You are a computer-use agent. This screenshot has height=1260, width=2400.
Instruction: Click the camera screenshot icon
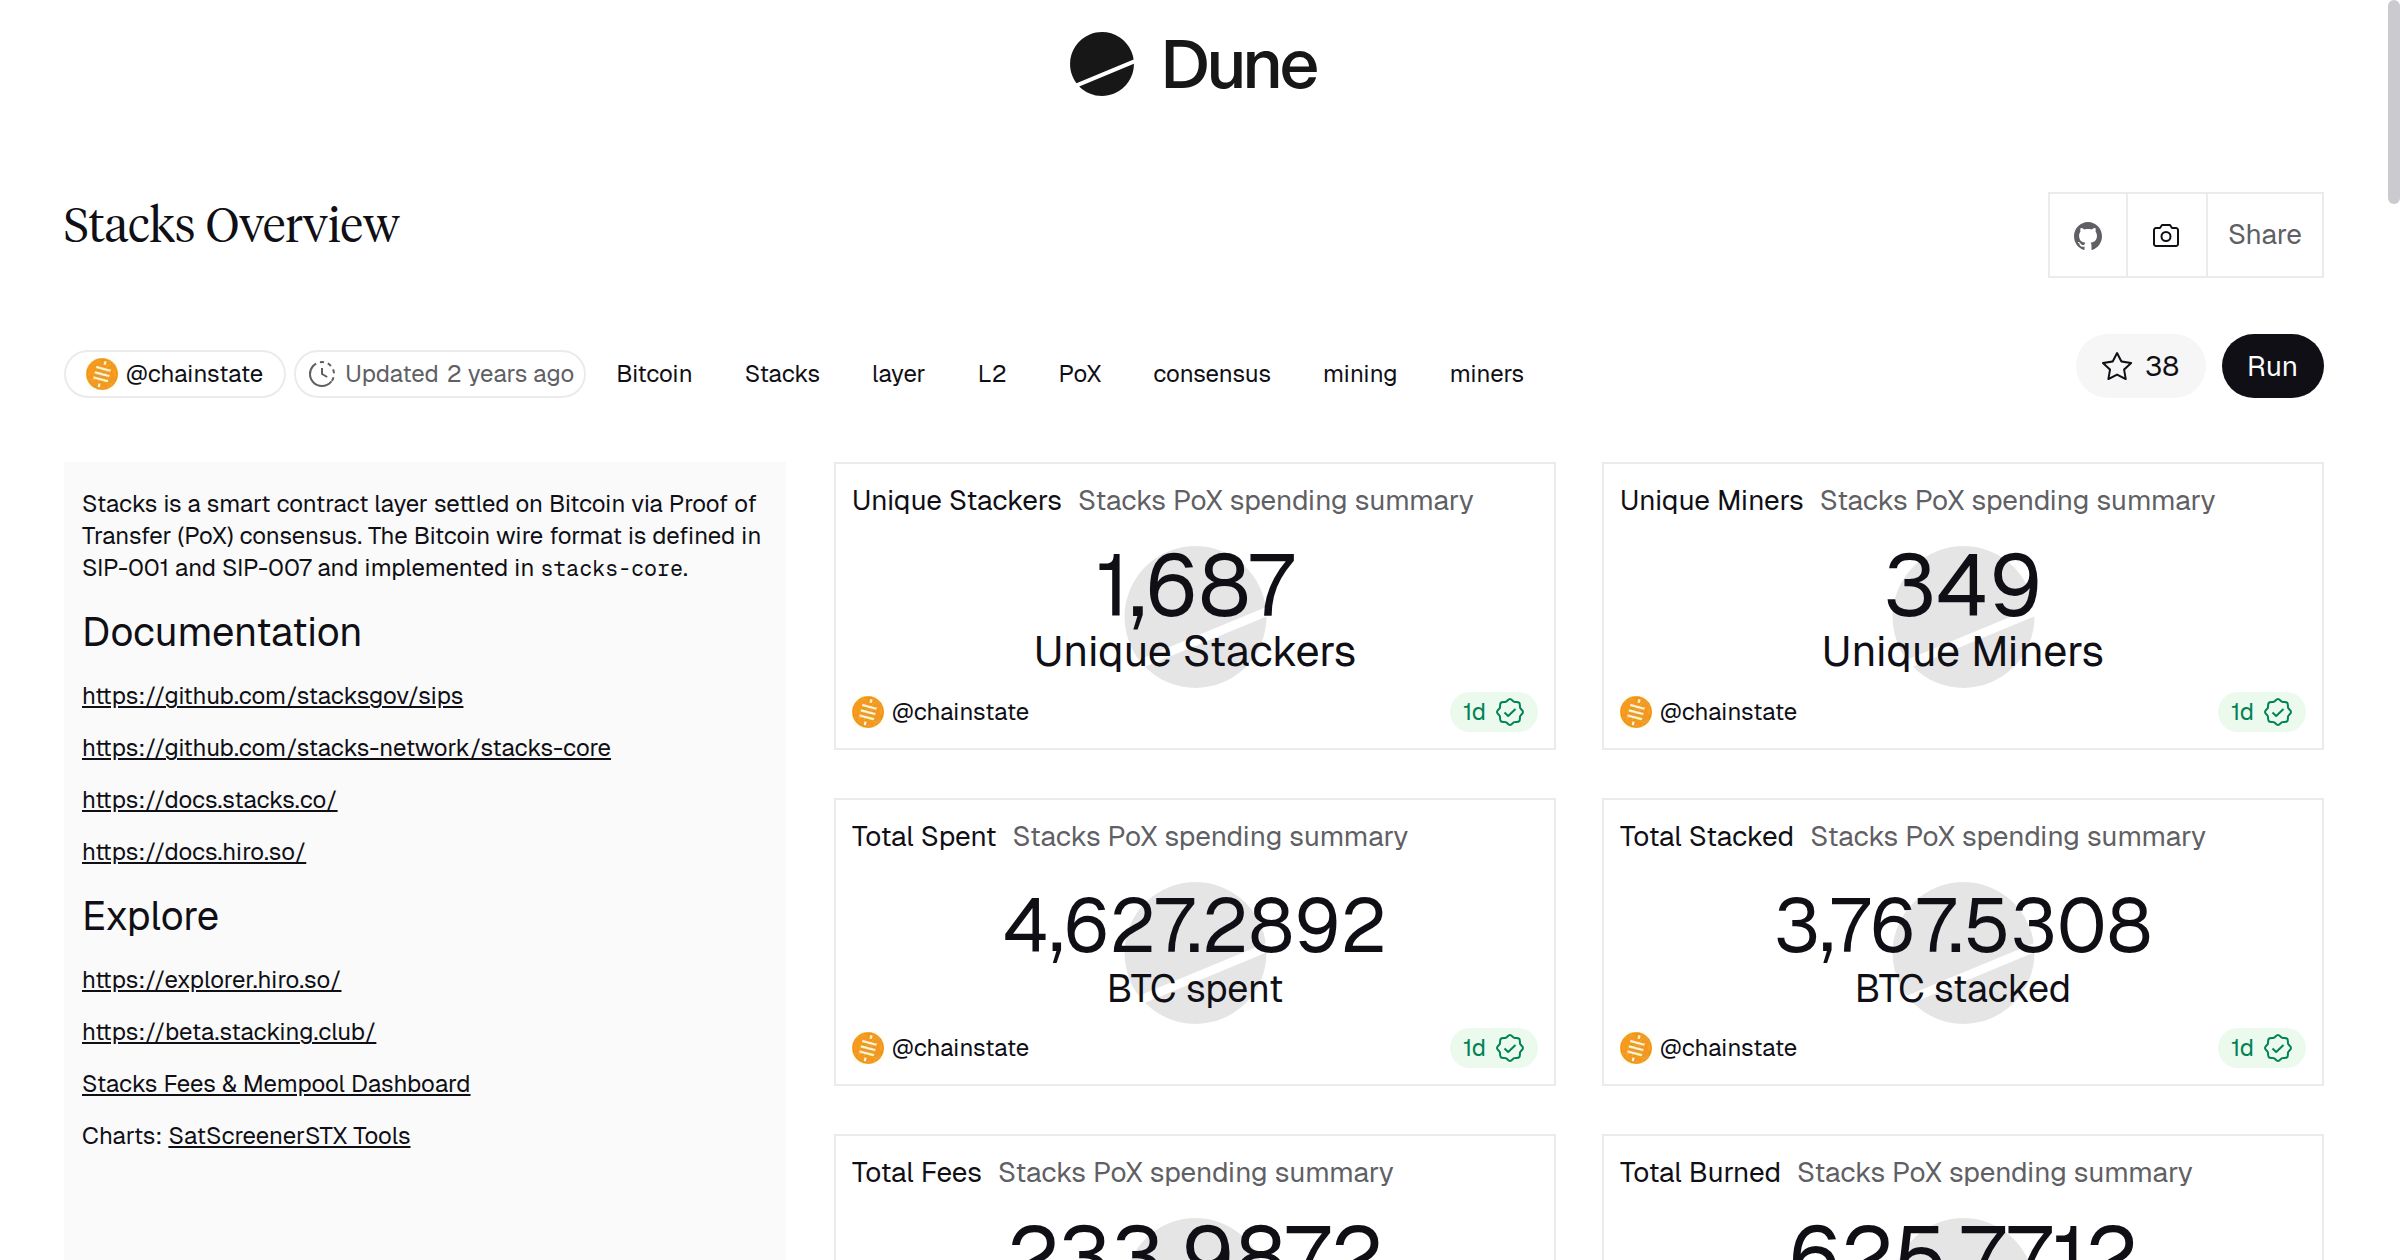pos(2166,236)
